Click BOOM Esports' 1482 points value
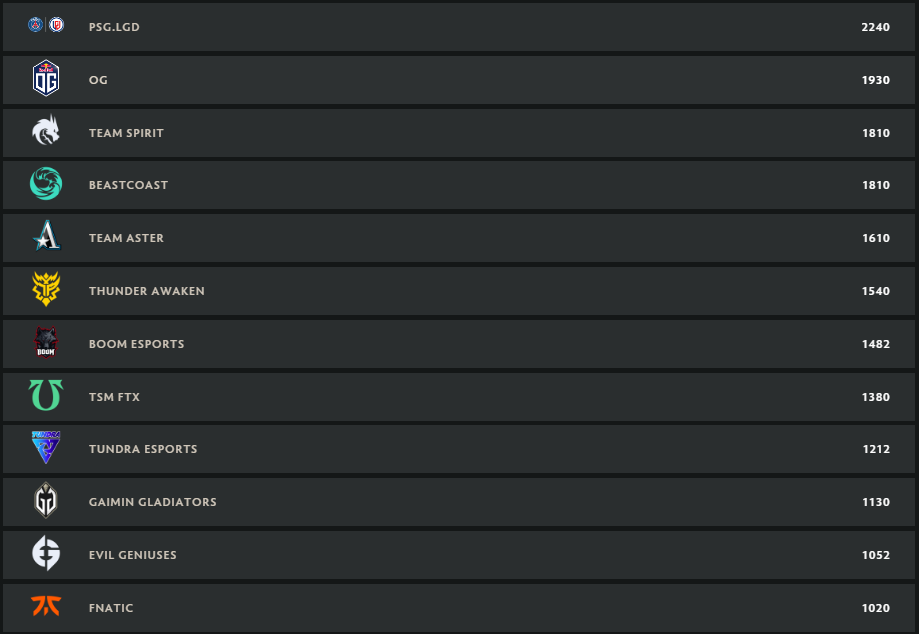Image resolution: width=919 pixels, height=634 pixels. (x=875, y=344)
